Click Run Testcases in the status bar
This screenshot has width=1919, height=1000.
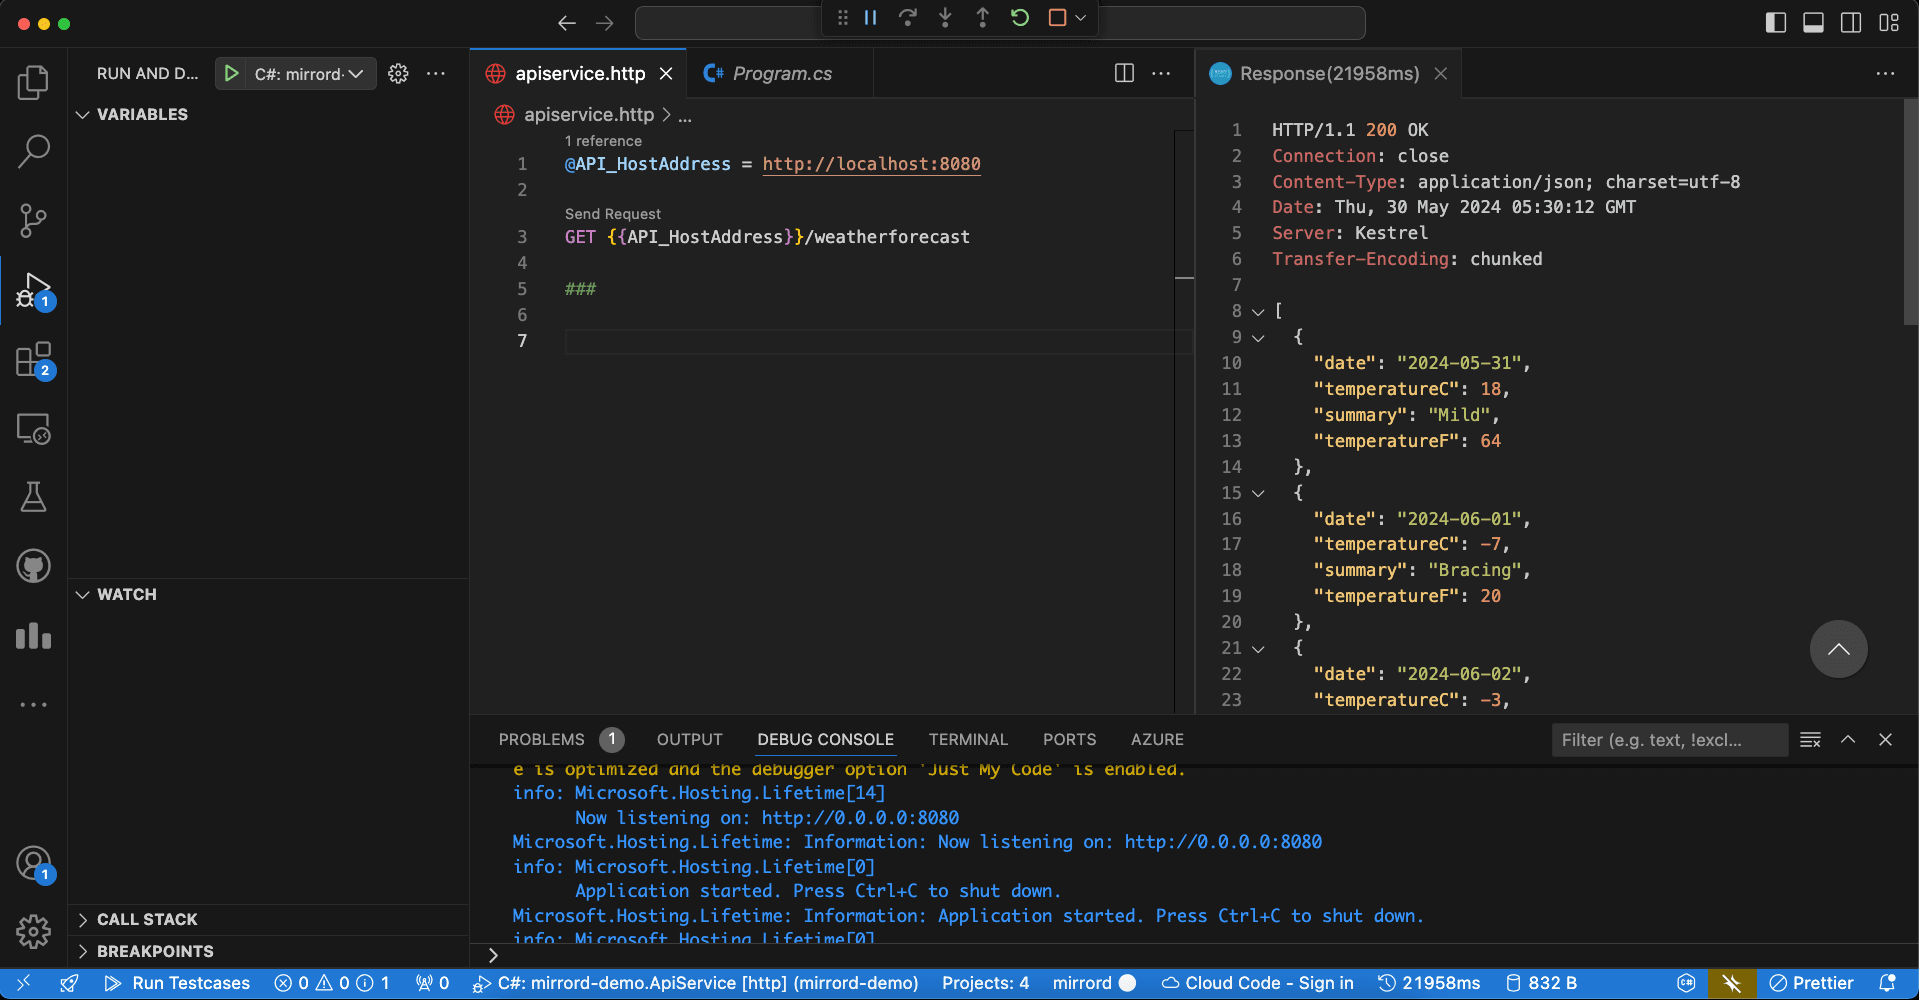(x=177, y=983)
